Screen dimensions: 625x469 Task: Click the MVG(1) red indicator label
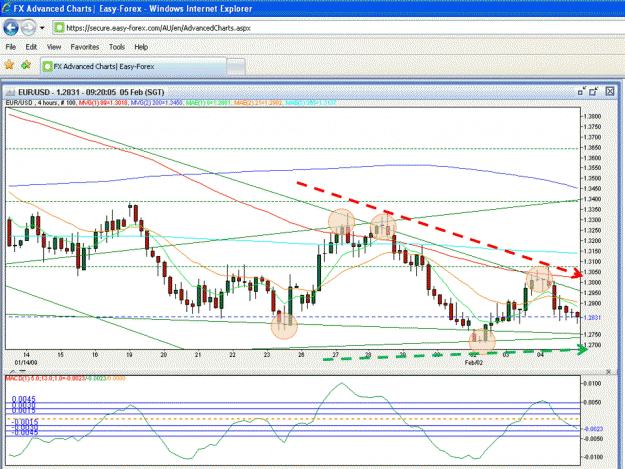(103, 103)
